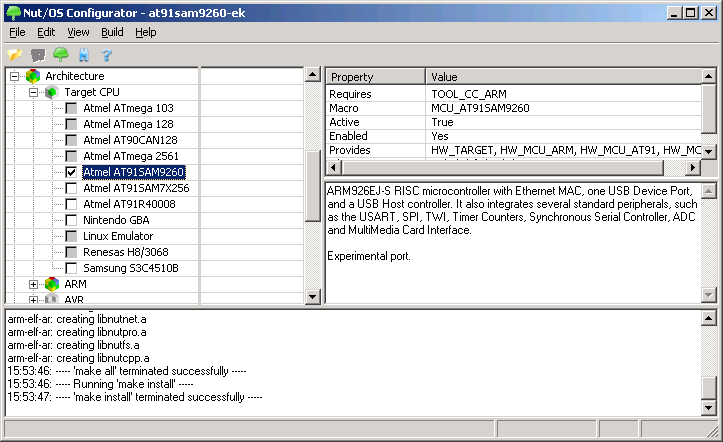Click the property list horizontal scrollbar thumb

502,167
